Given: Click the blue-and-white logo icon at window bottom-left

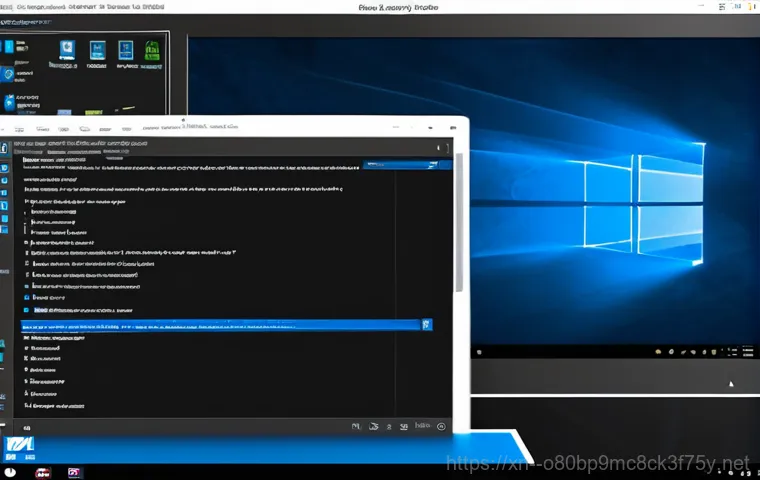Looking at the screenshot, I should [19, 443].
